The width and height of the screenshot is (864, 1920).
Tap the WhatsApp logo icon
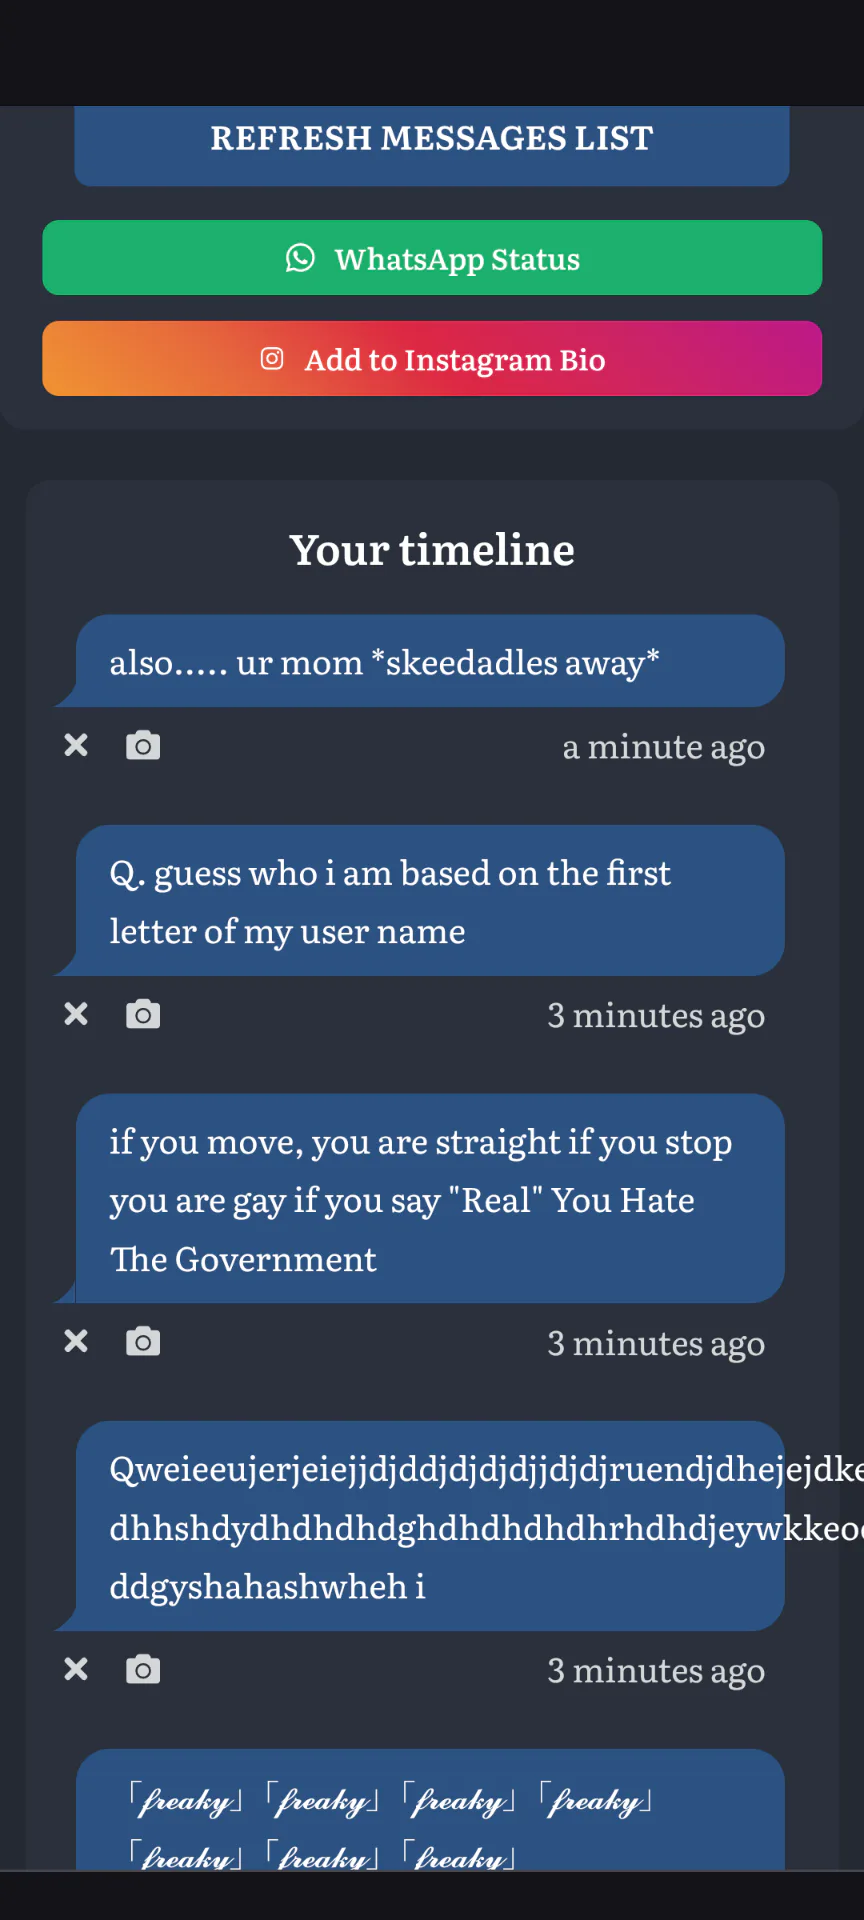pyautogui.click(x=300, y=258)
